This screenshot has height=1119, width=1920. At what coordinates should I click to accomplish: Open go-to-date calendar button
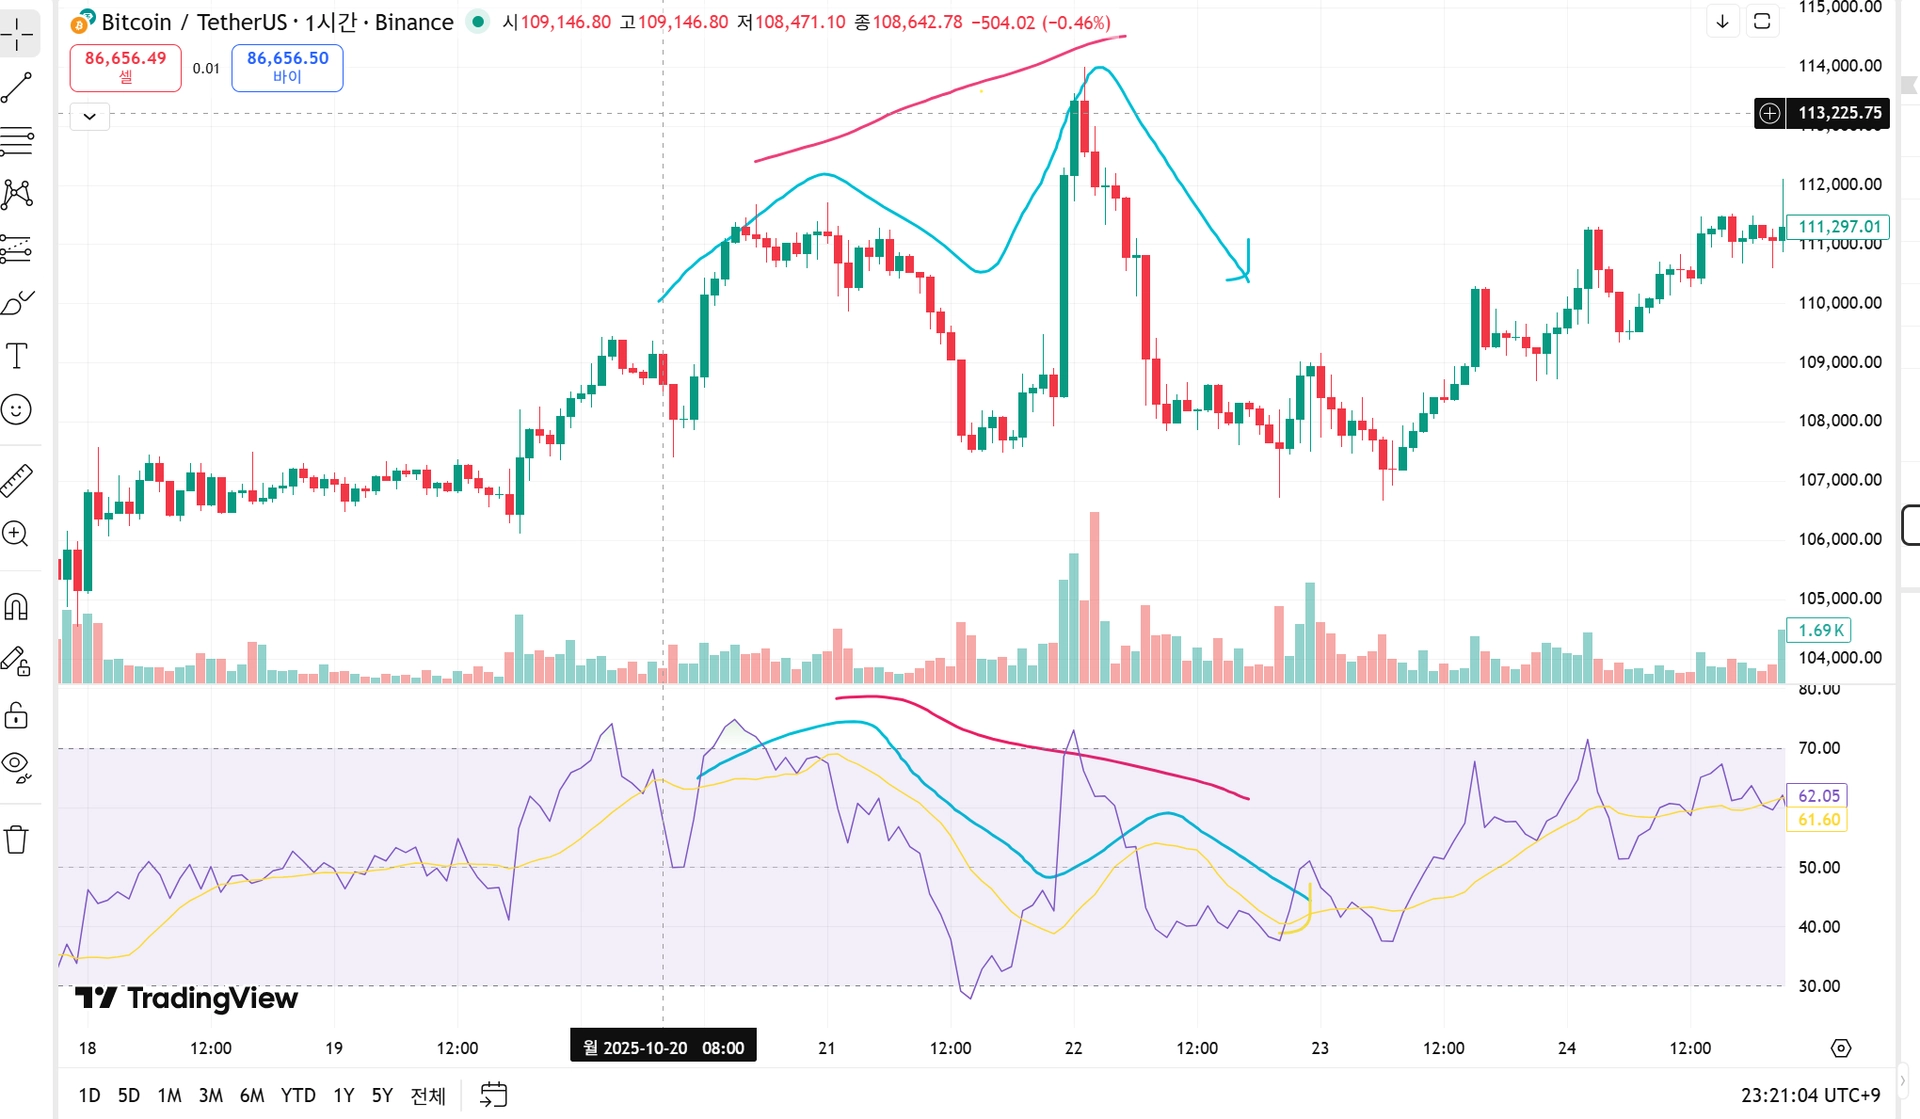(x=494, y=1095)
